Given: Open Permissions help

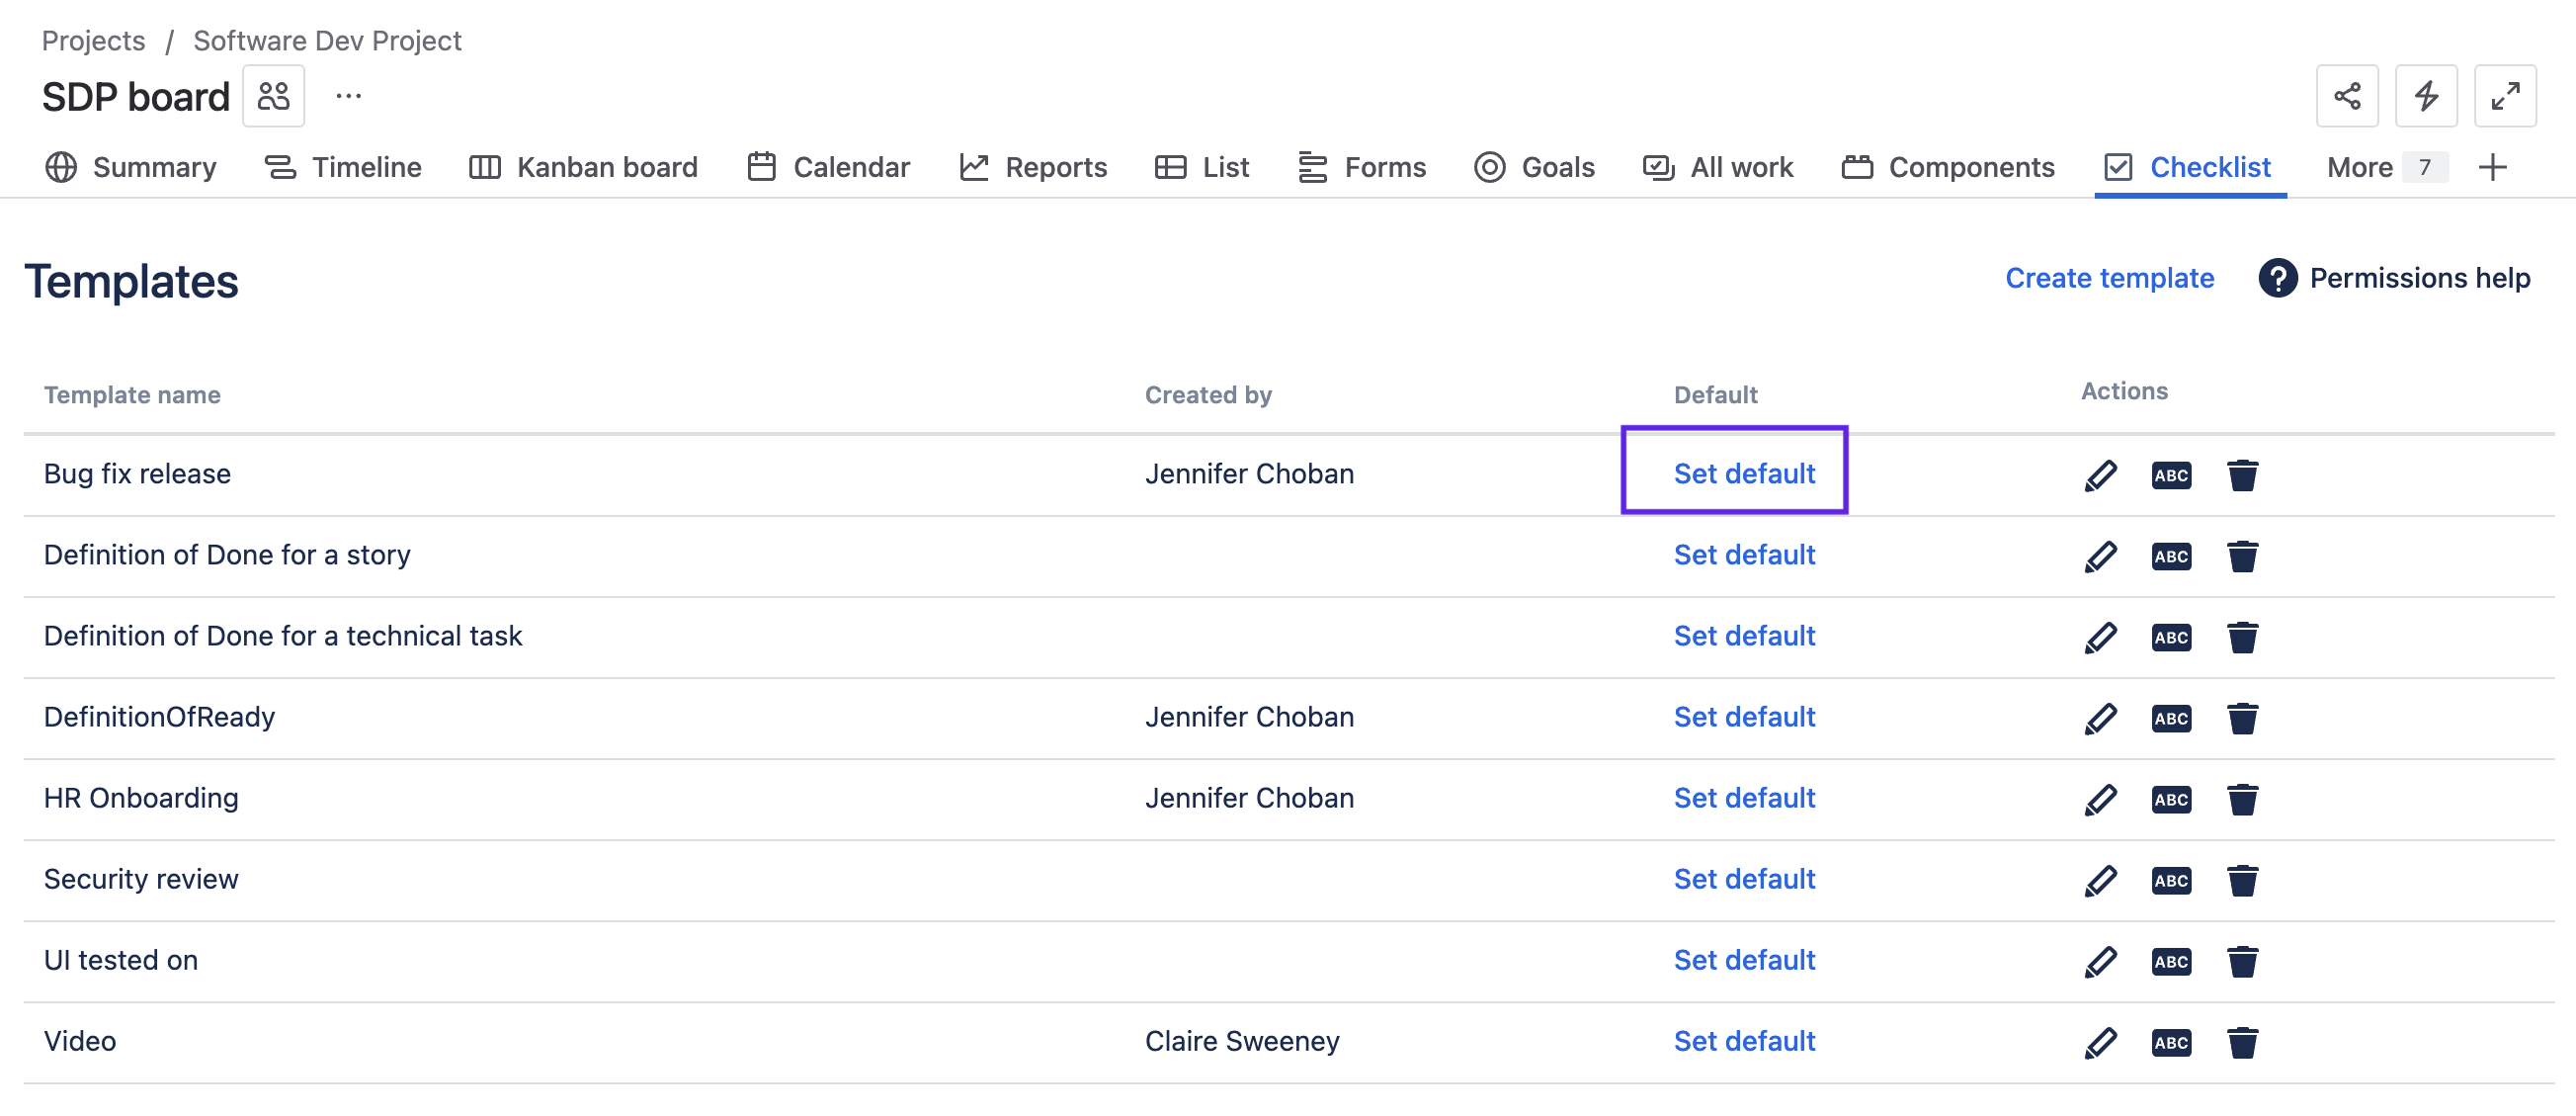Looking at the screenshot, I should pyautogui.click(x=2394, y=278).
